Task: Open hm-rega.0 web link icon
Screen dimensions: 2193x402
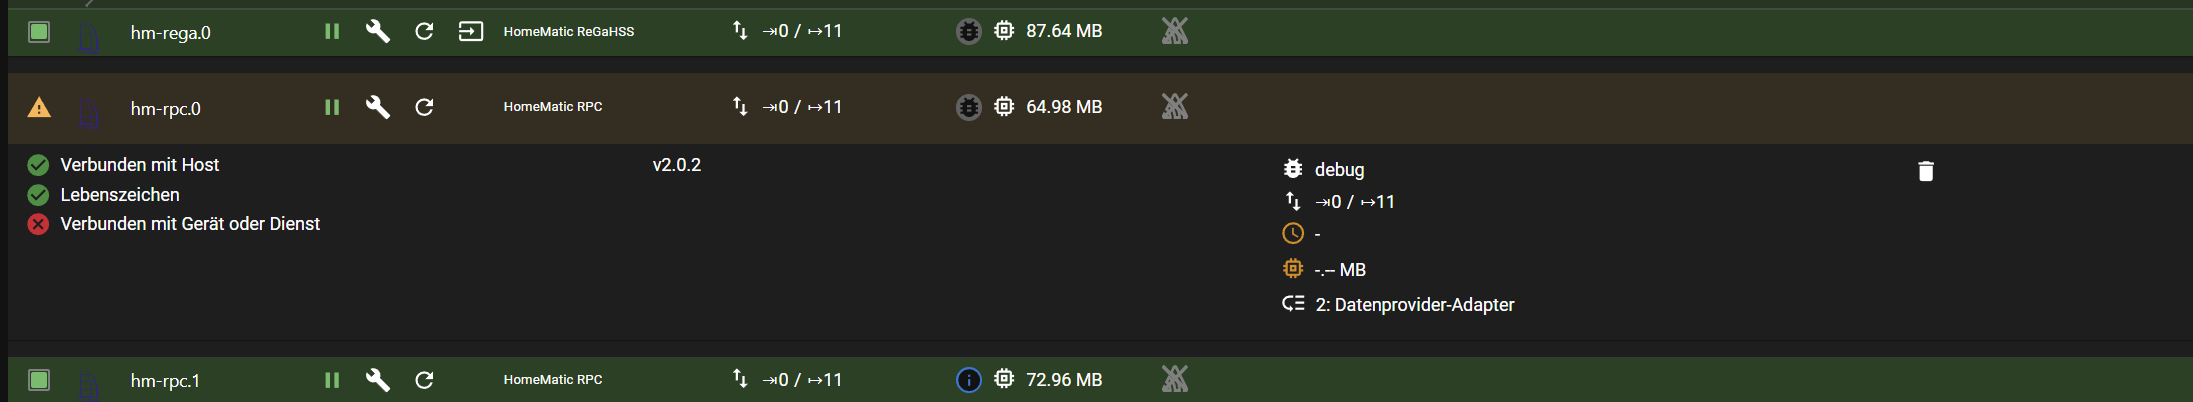Action: coord(470,32)
